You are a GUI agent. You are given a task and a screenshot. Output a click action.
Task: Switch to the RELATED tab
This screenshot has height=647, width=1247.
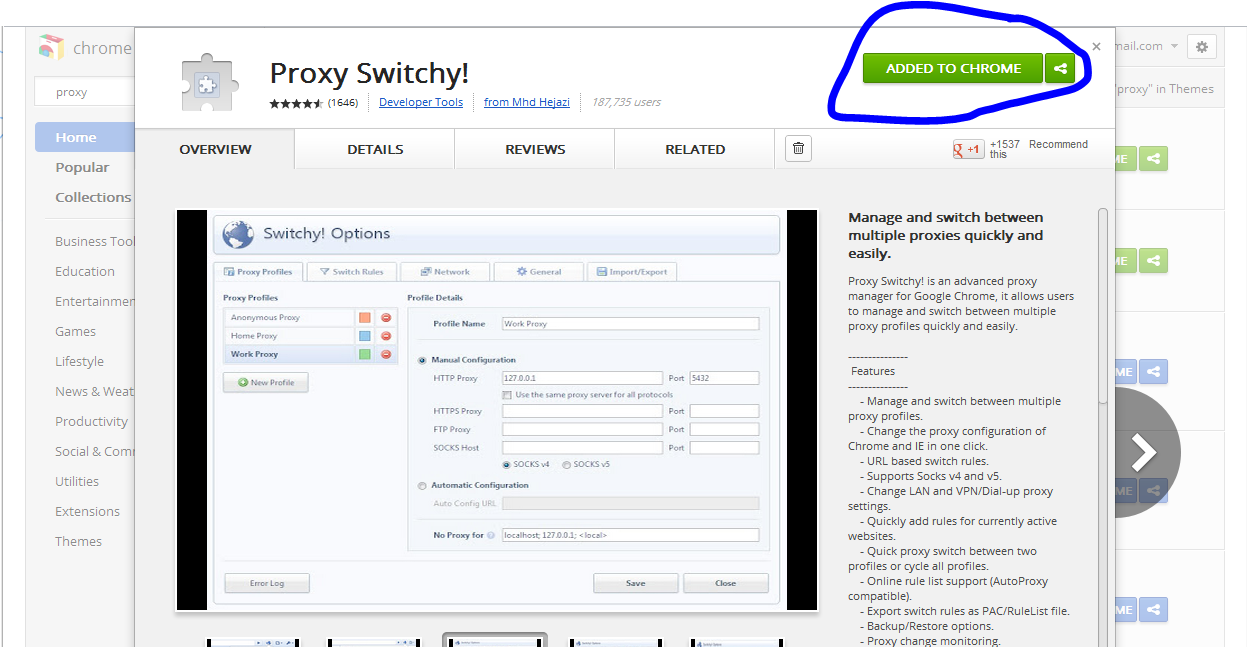point(695,149)
